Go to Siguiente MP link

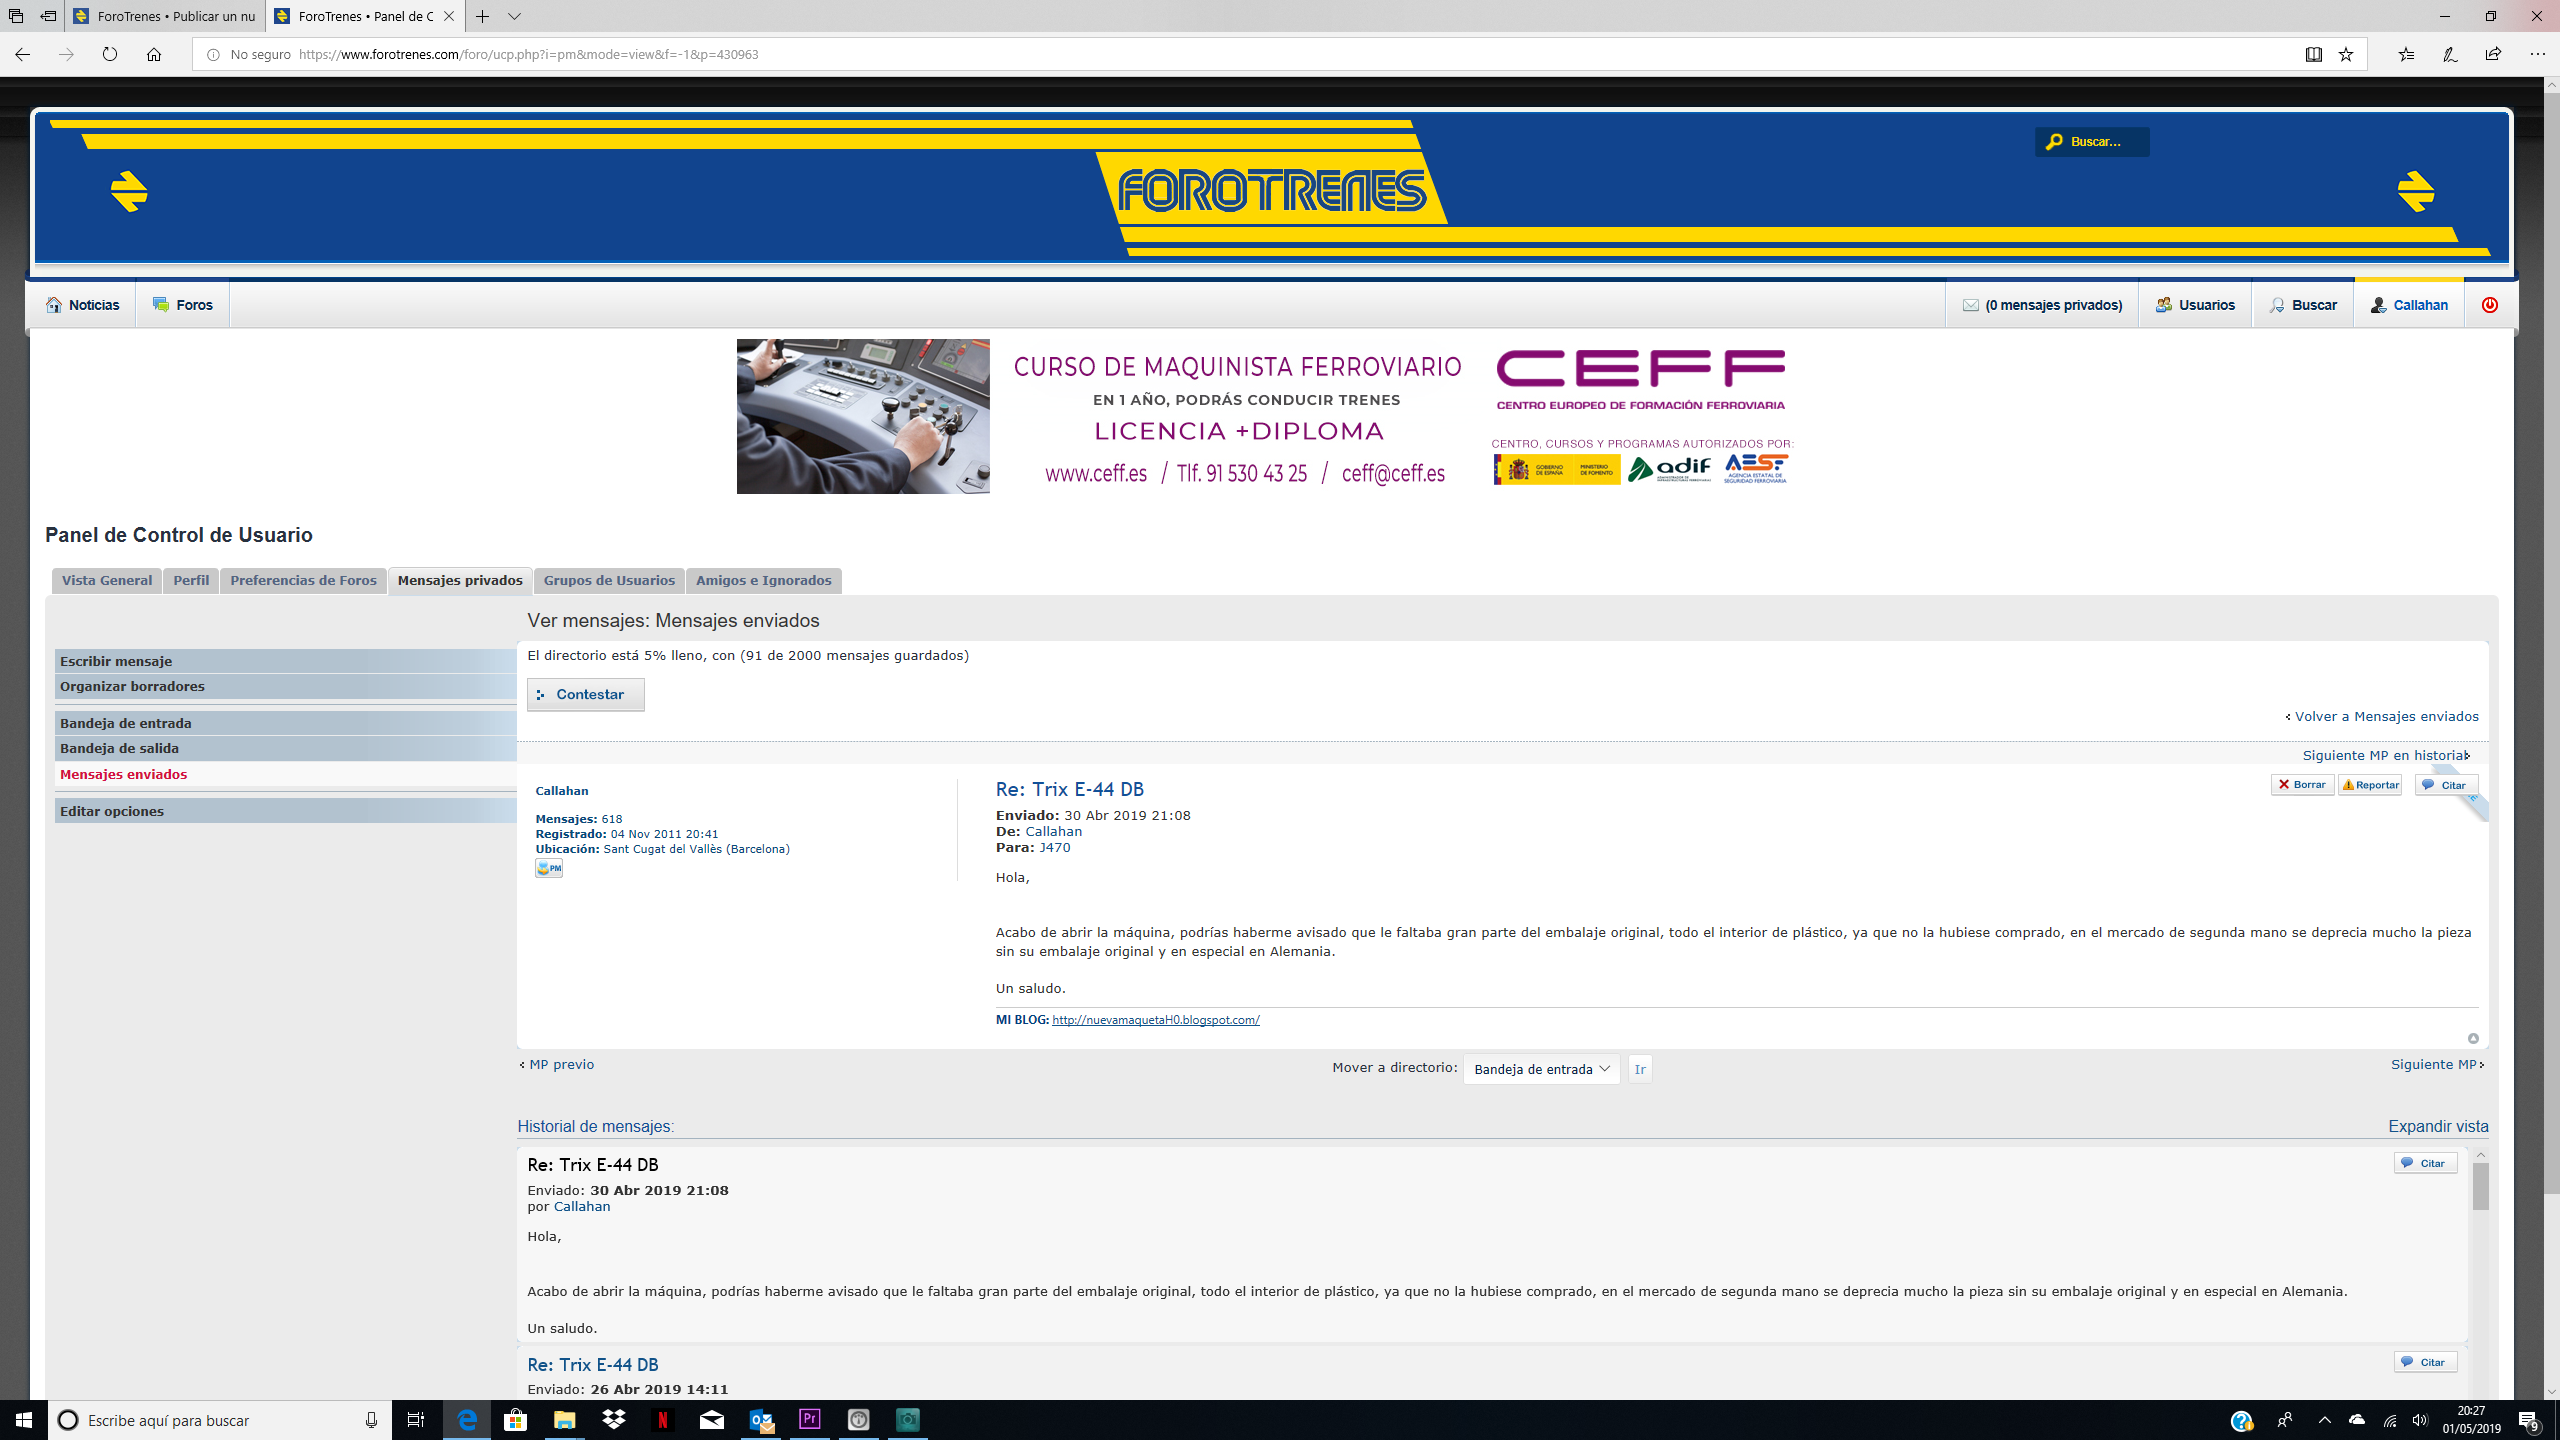(x=2434, y=1064)
